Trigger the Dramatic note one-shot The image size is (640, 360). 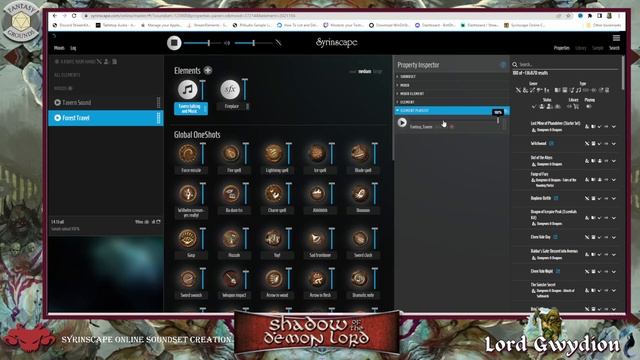pyautogui.click(x=360, y=278)
